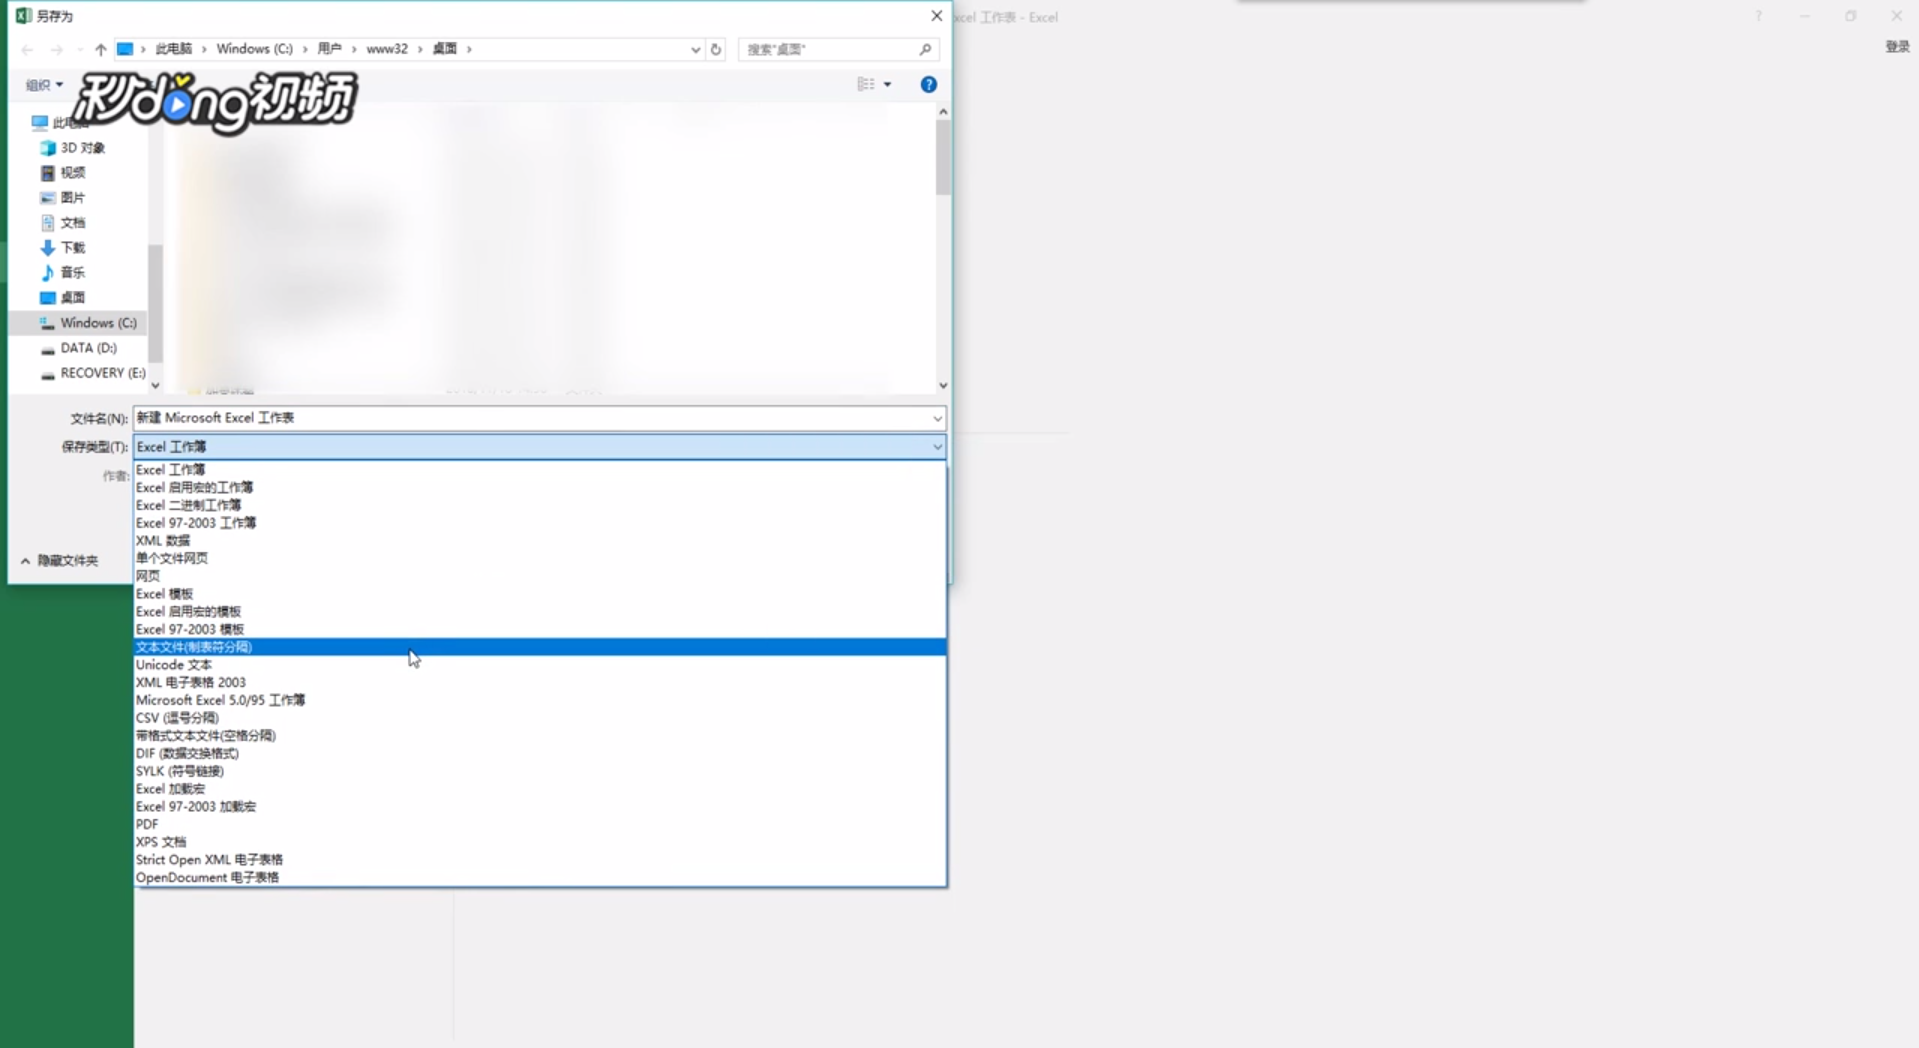Choose Unicode 文本 file type
1919x1048 pixels.
tap(540, 665)
